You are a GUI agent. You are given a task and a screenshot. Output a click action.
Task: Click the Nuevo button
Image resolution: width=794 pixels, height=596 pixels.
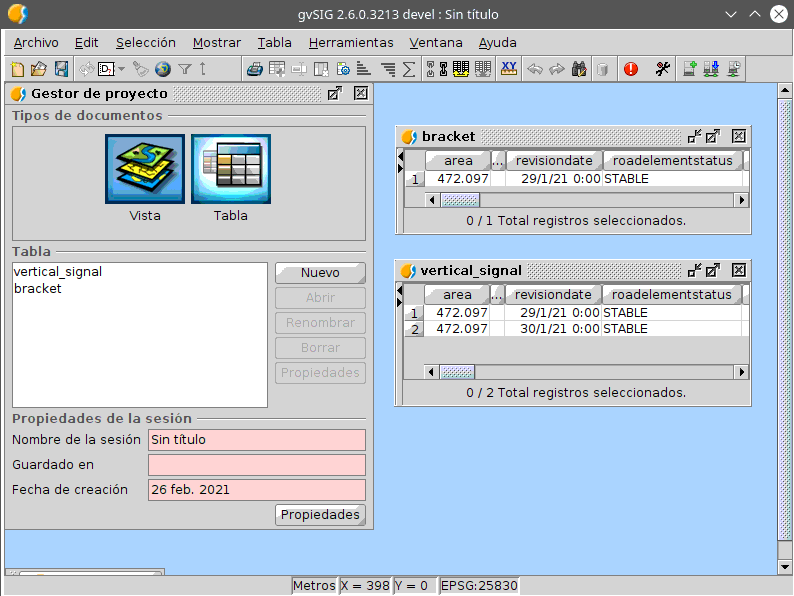point(321,273)
